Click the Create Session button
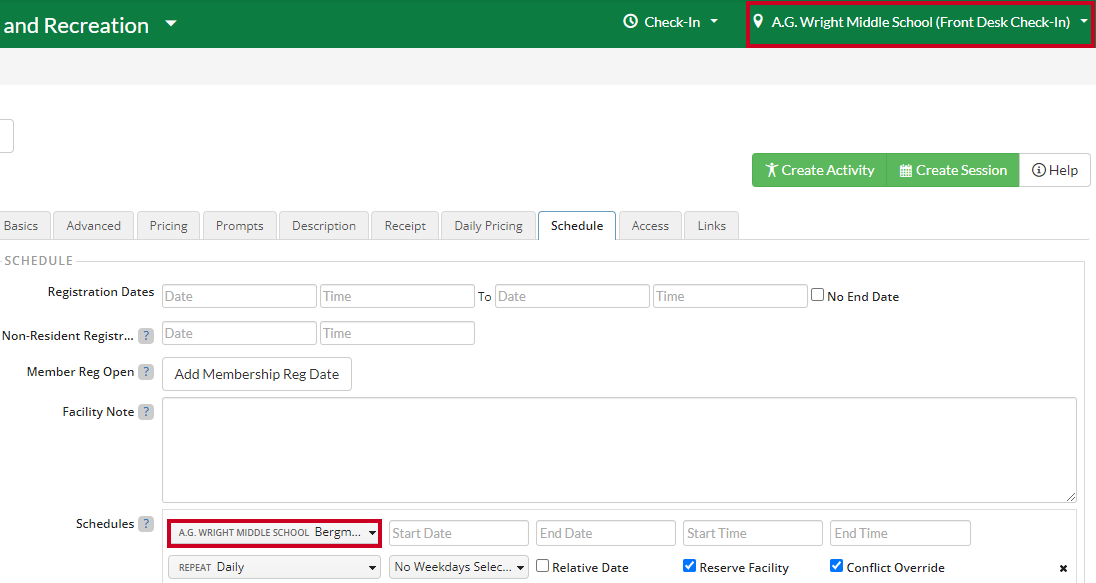This screenshot has width=1096, height=583. coord(953,170)
